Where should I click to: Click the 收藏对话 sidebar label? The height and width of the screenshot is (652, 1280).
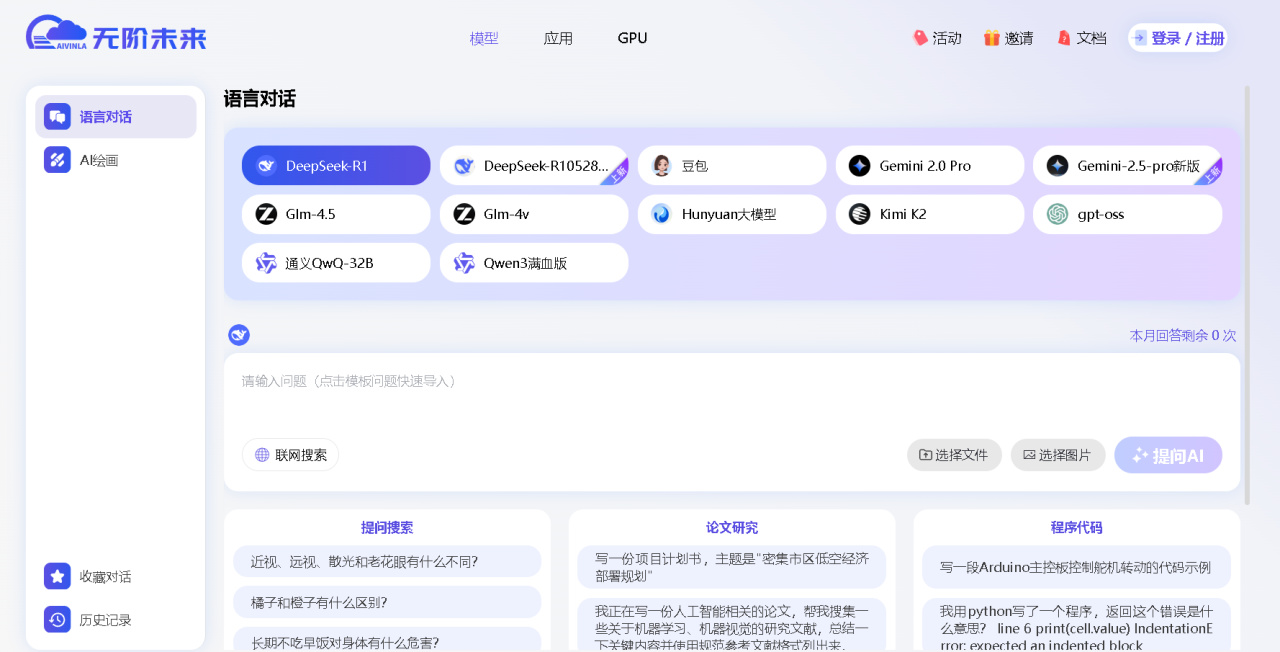[x=105, y=577]
